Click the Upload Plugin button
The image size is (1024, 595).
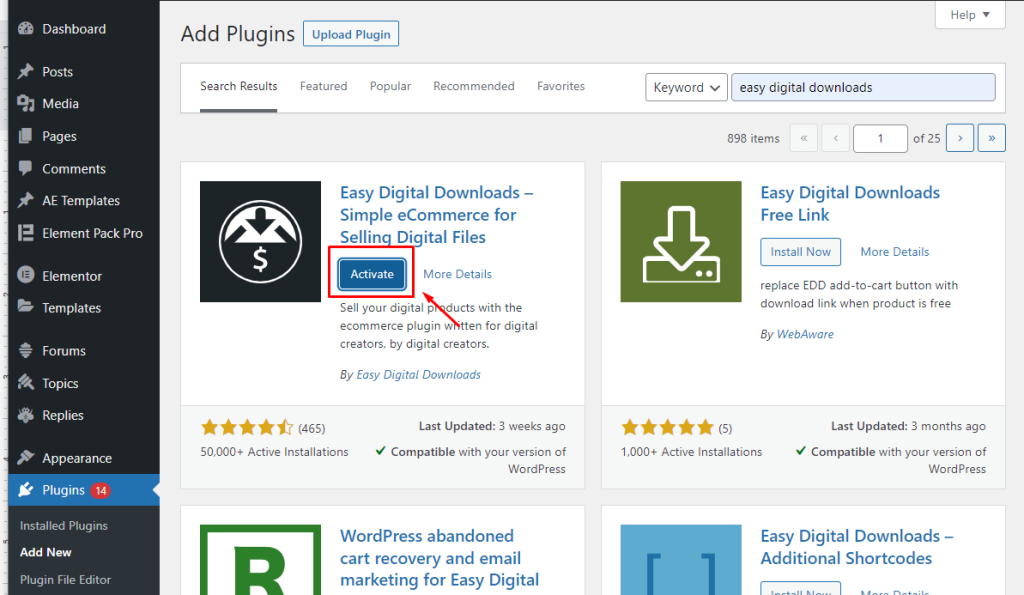[x=351, y=34]
